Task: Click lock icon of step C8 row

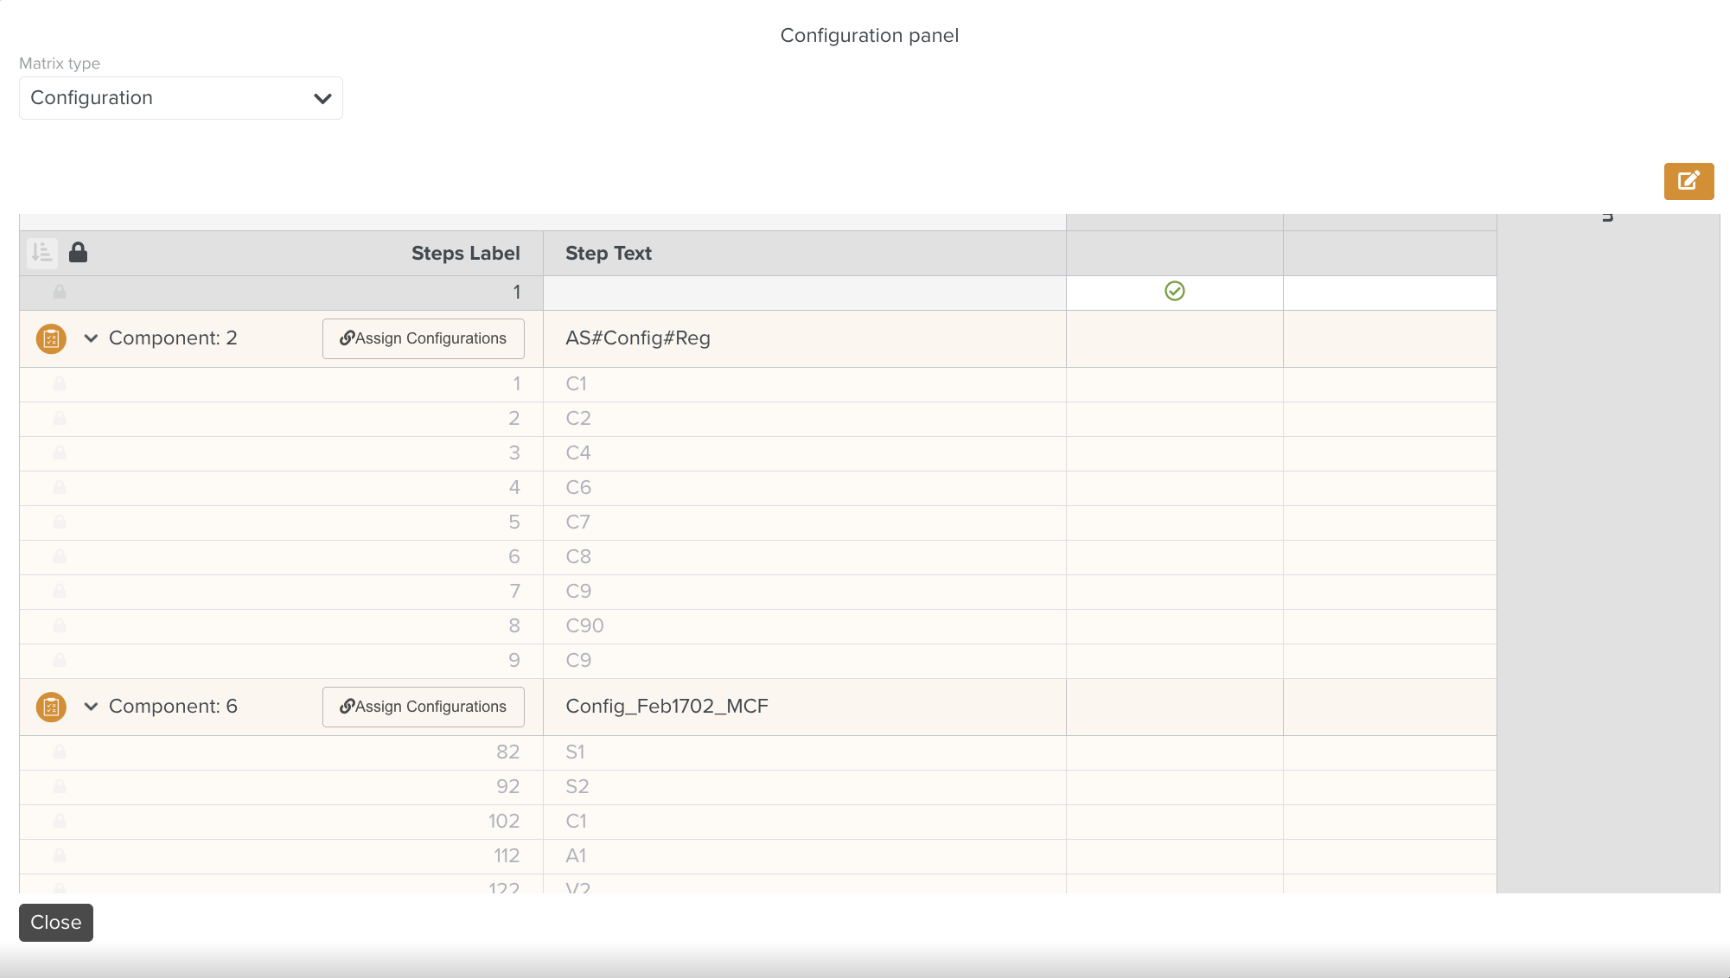Action: click(60, 556)
